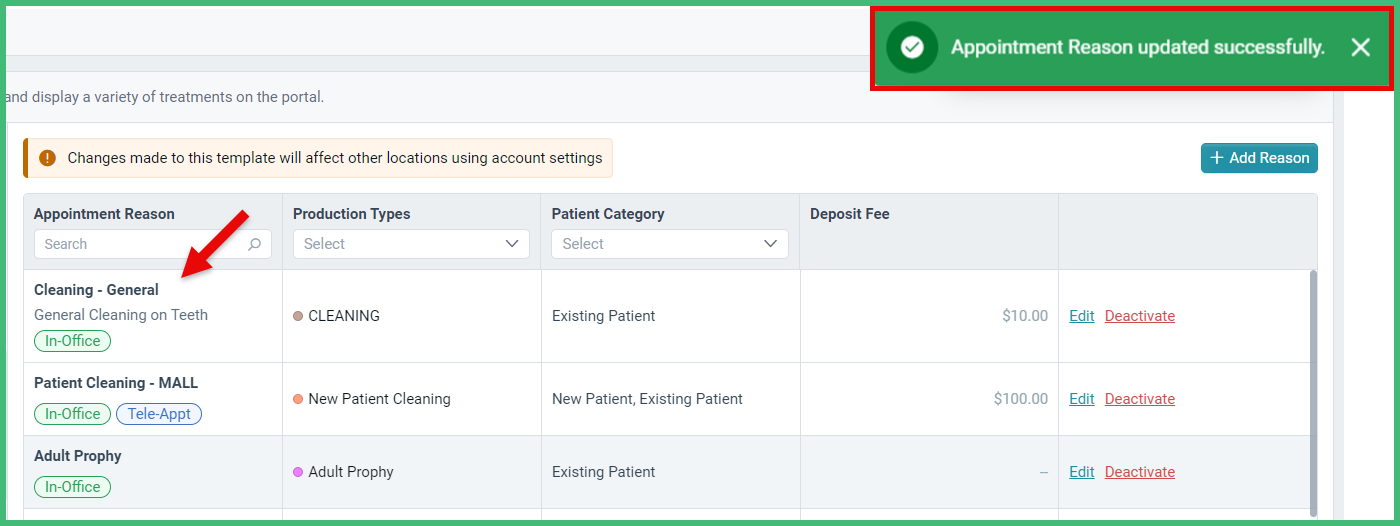
Task: Edit the Cleaning - General reason
Action: [1082, 316]
